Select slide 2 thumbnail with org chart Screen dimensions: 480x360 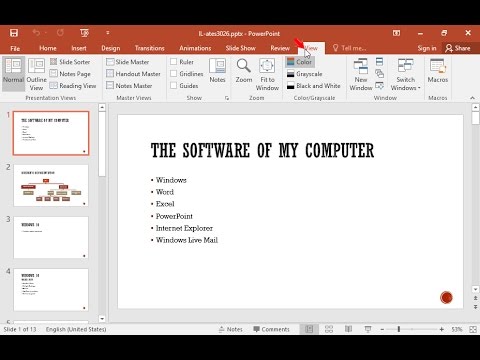[51, 185]
